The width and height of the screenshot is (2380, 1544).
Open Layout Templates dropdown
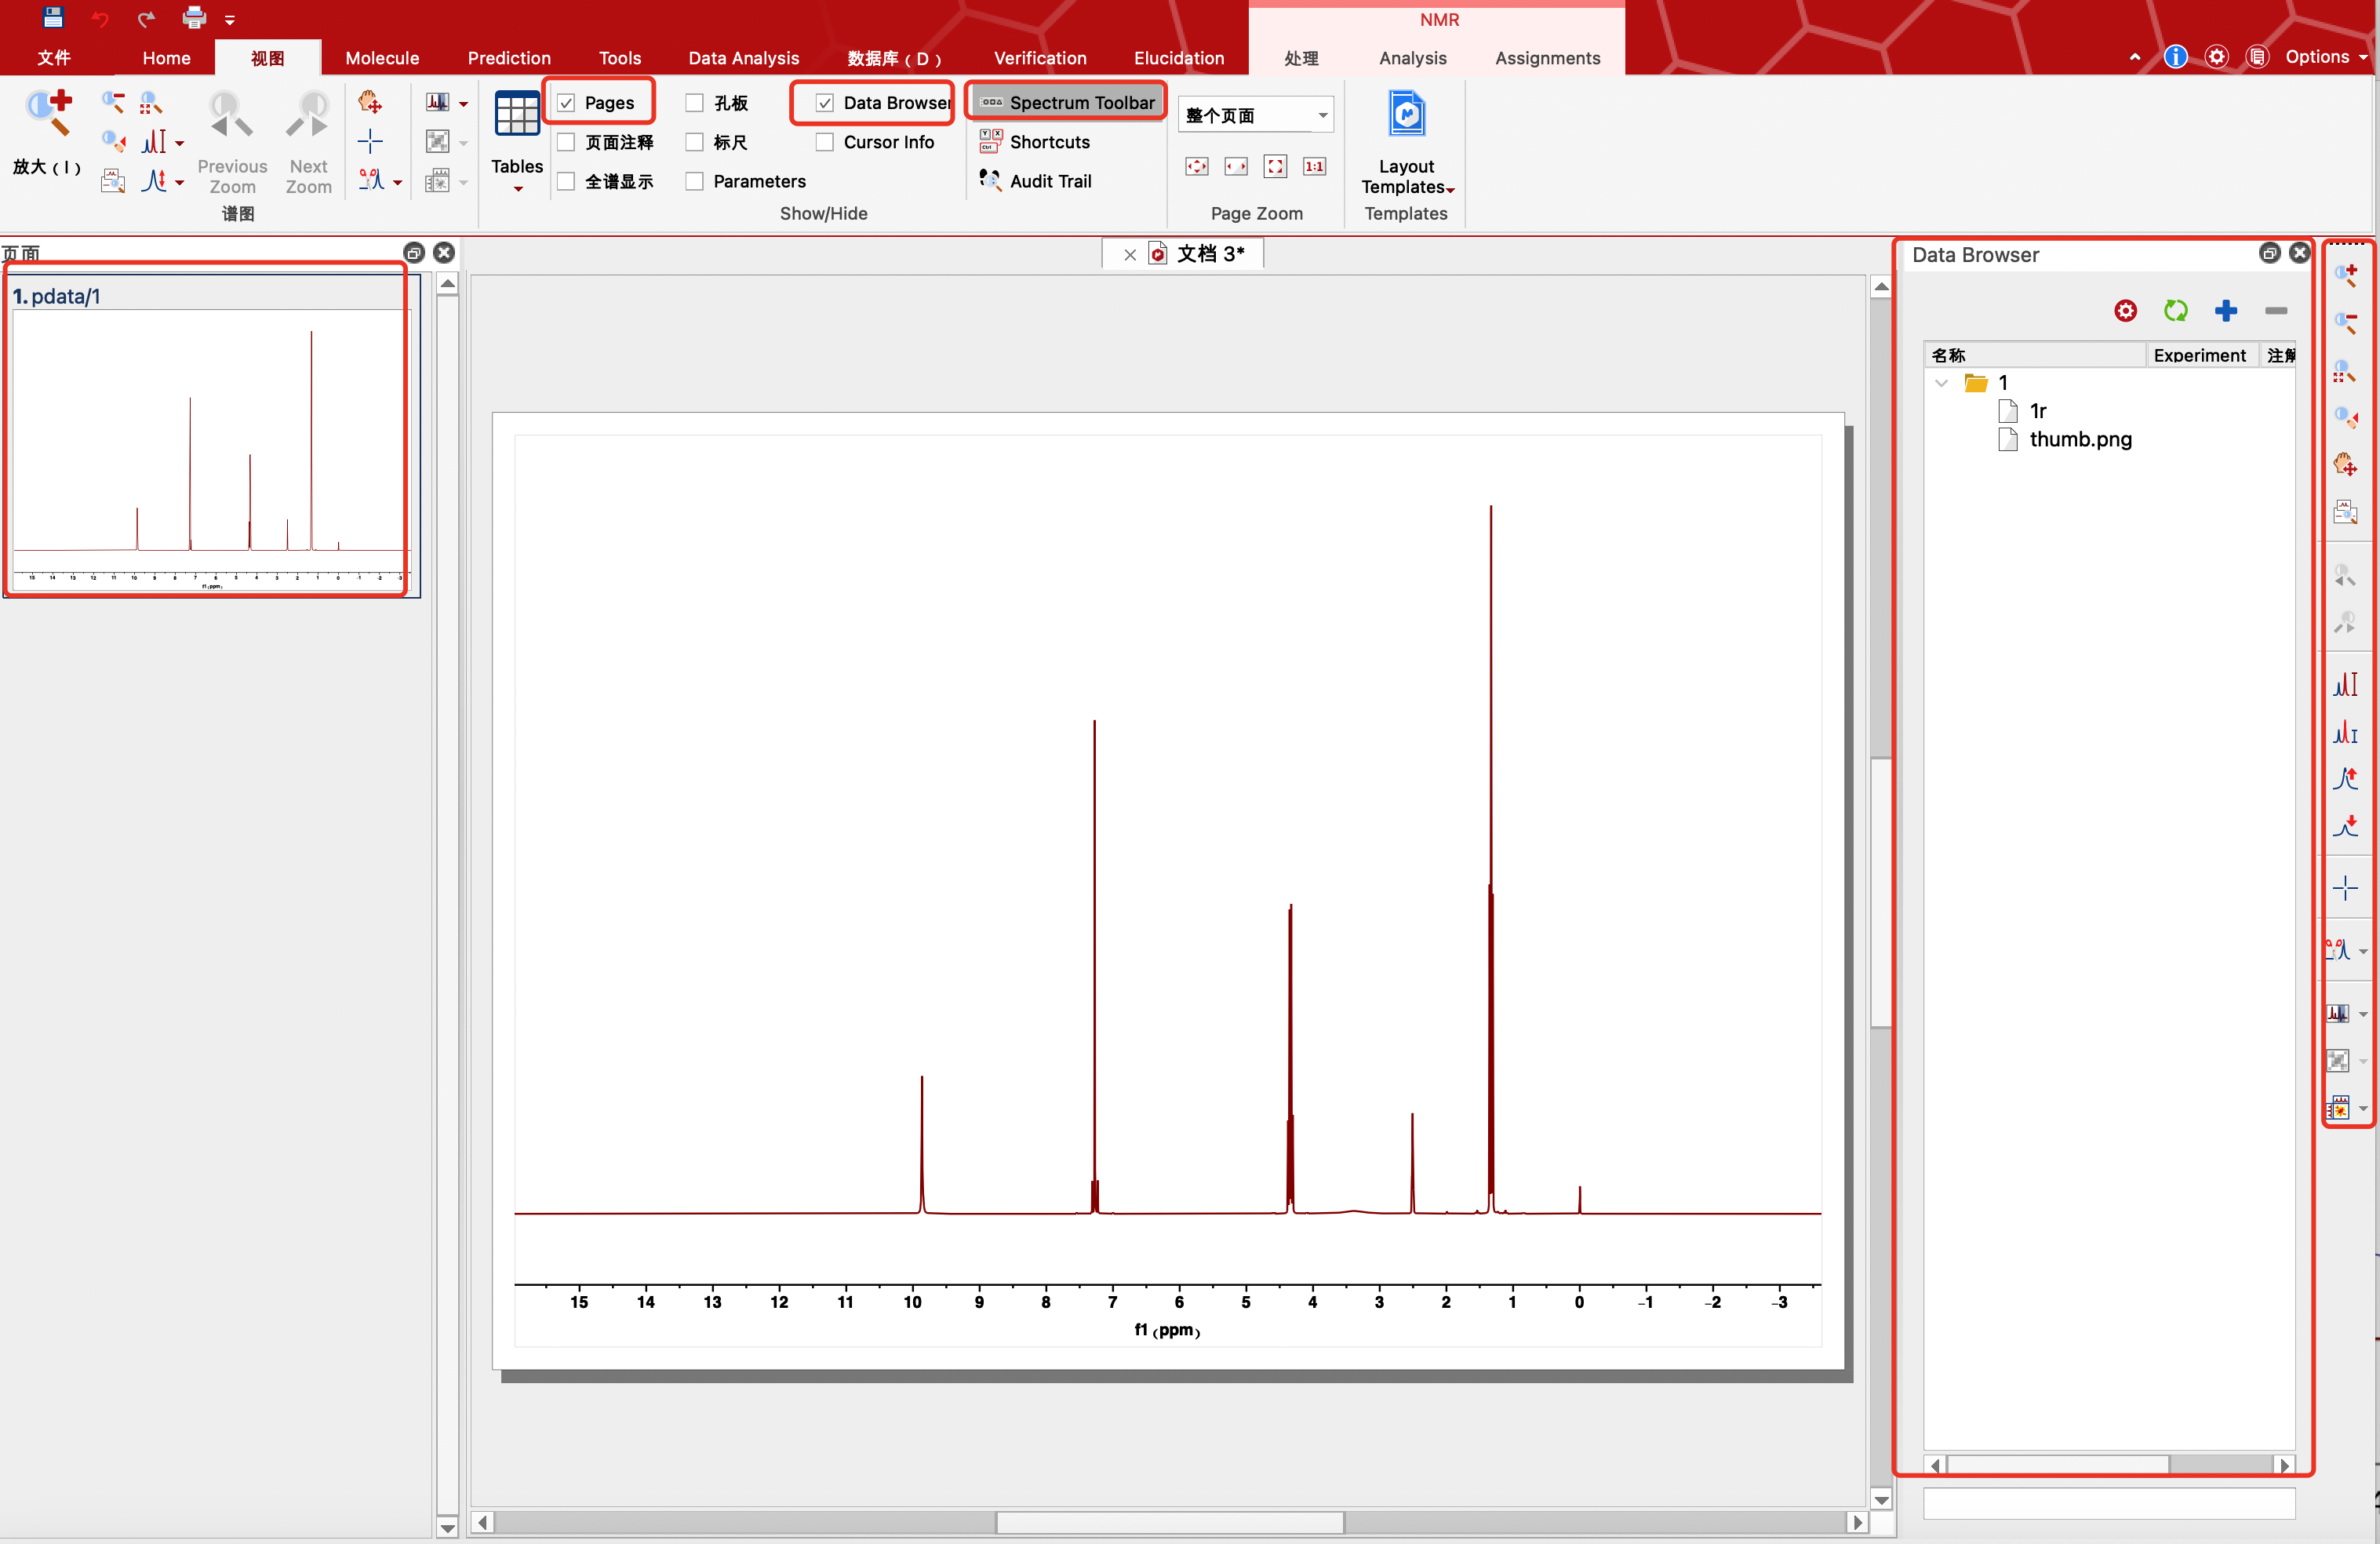coord(1407,142)
